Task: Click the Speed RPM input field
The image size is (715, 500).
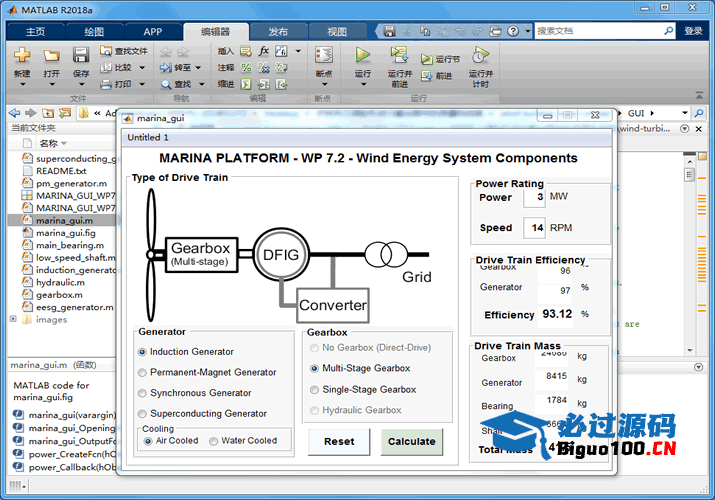Action: (x=534, y=227)
